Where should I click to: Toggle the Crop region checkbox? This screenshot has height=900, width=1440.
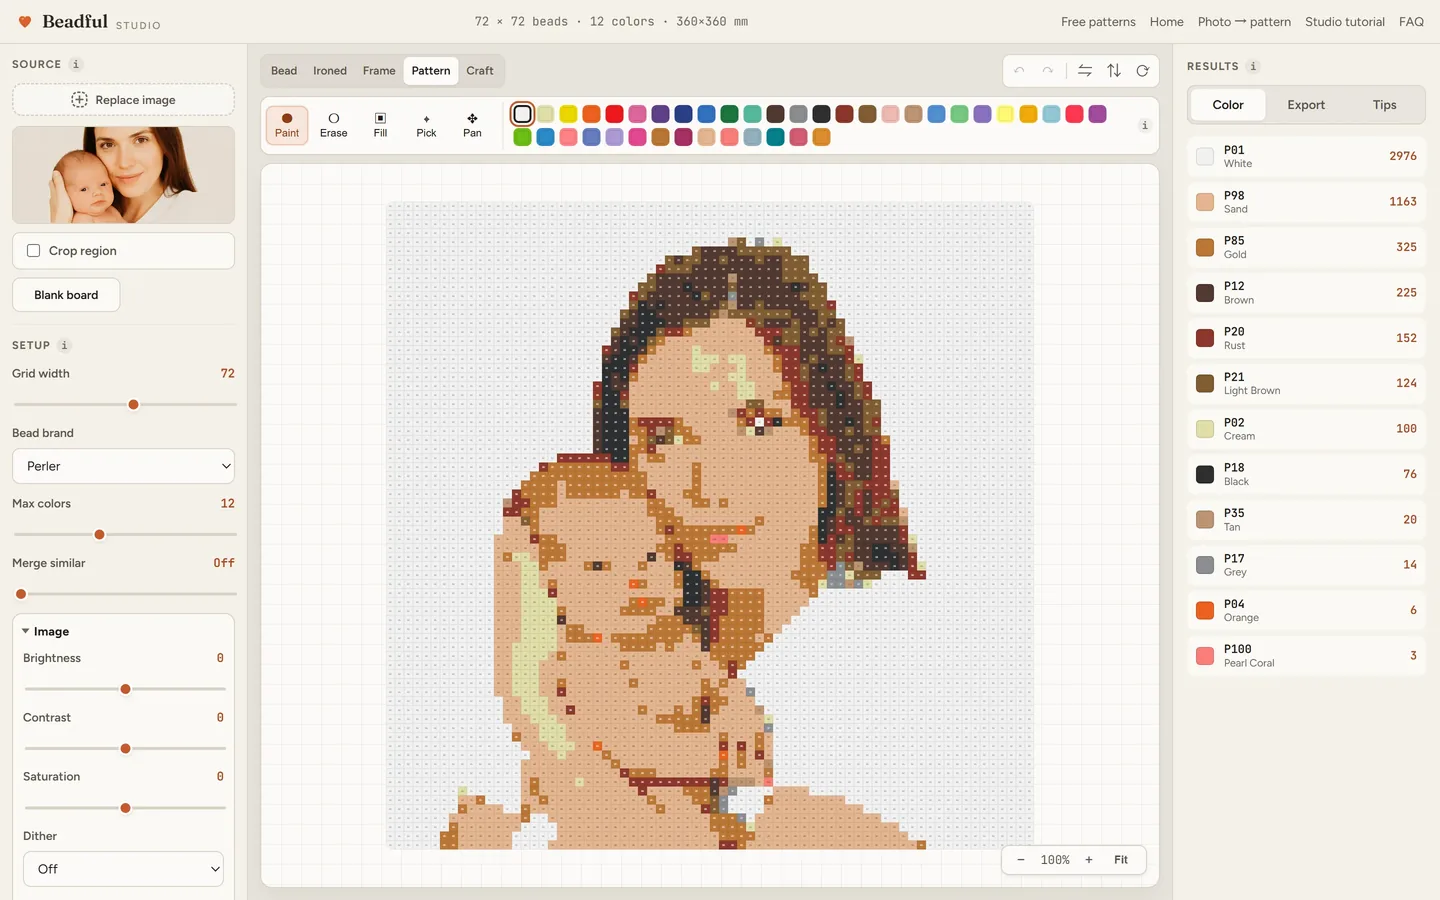34,251
